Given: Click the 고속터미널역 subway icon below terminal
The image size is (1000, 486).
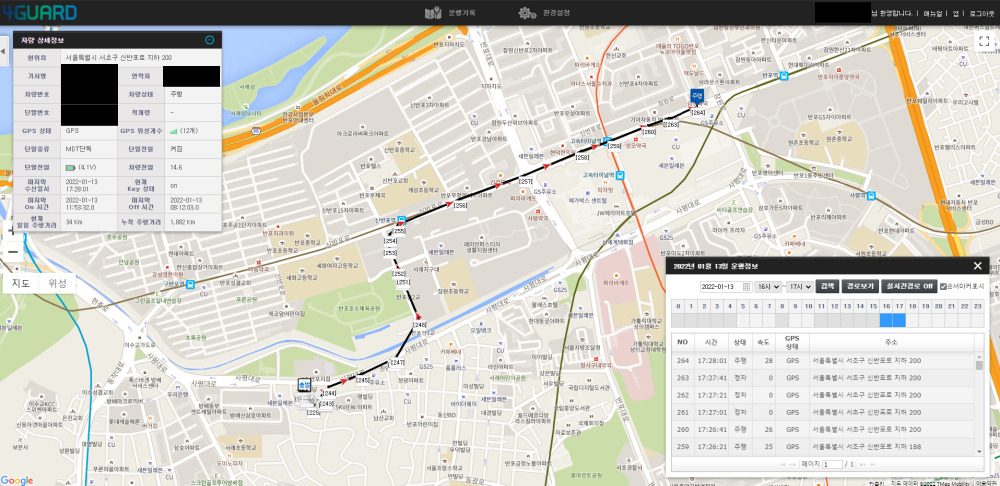Looking at the screenshot, I should click(620, 175).
